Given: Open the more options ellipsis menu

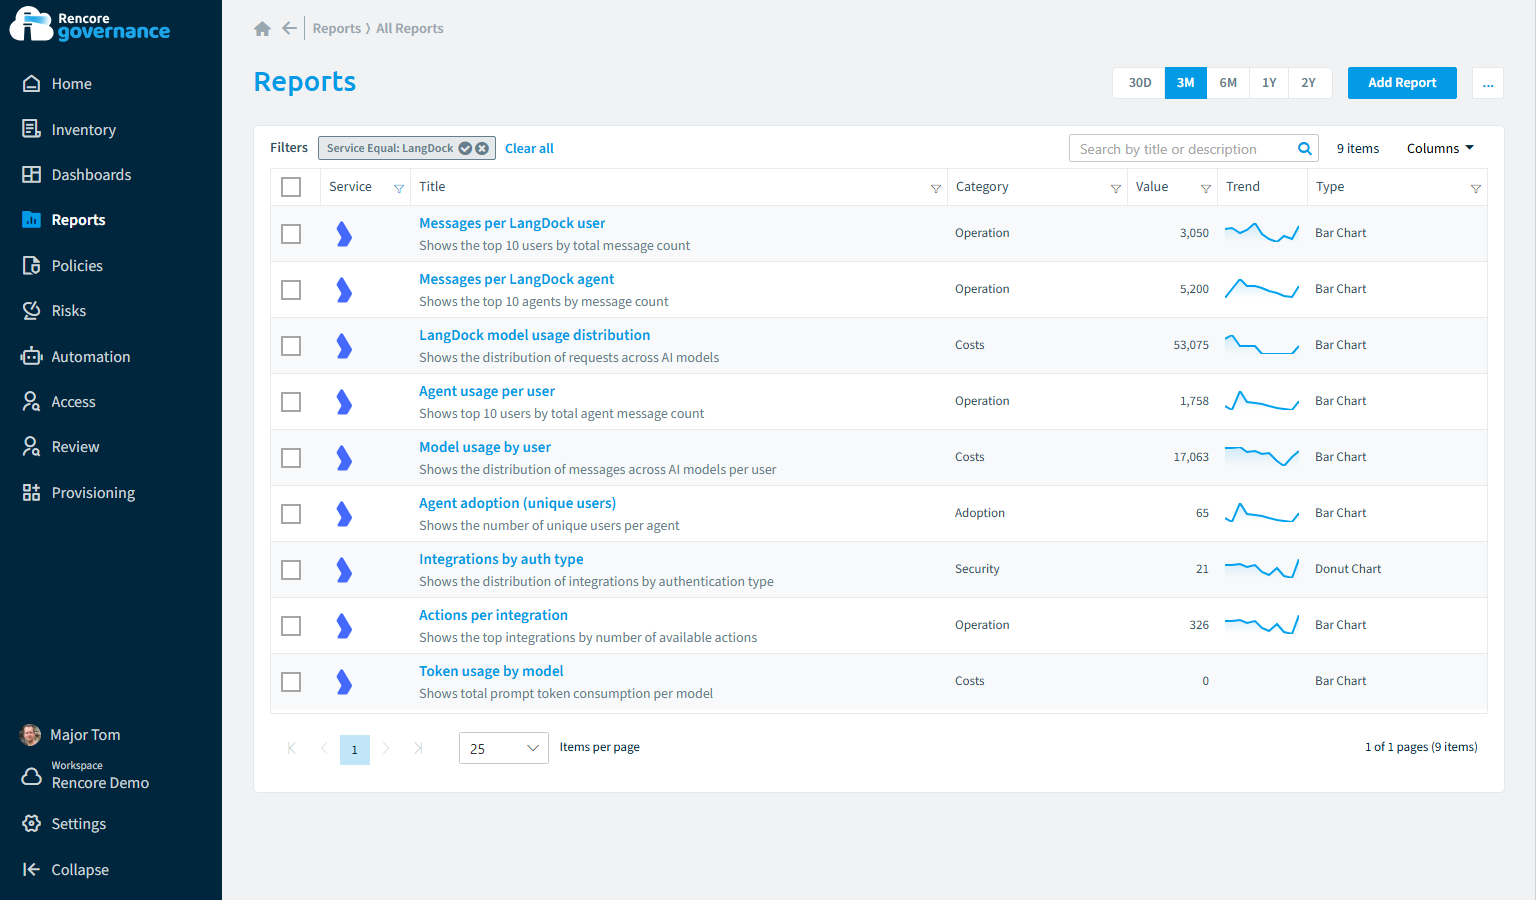Looking at the screenshot, I should 1488,83.
